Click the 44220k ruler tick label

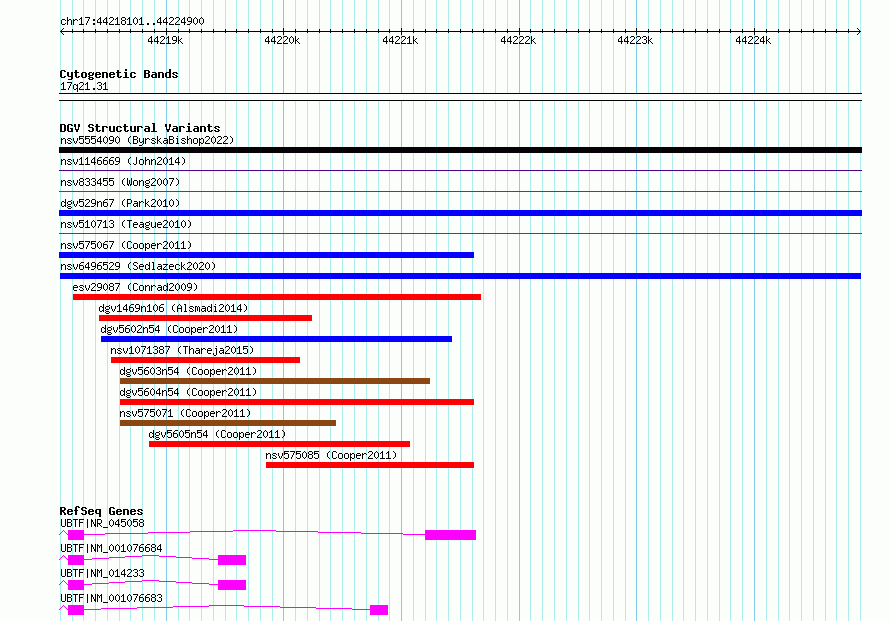pos(282,40)
